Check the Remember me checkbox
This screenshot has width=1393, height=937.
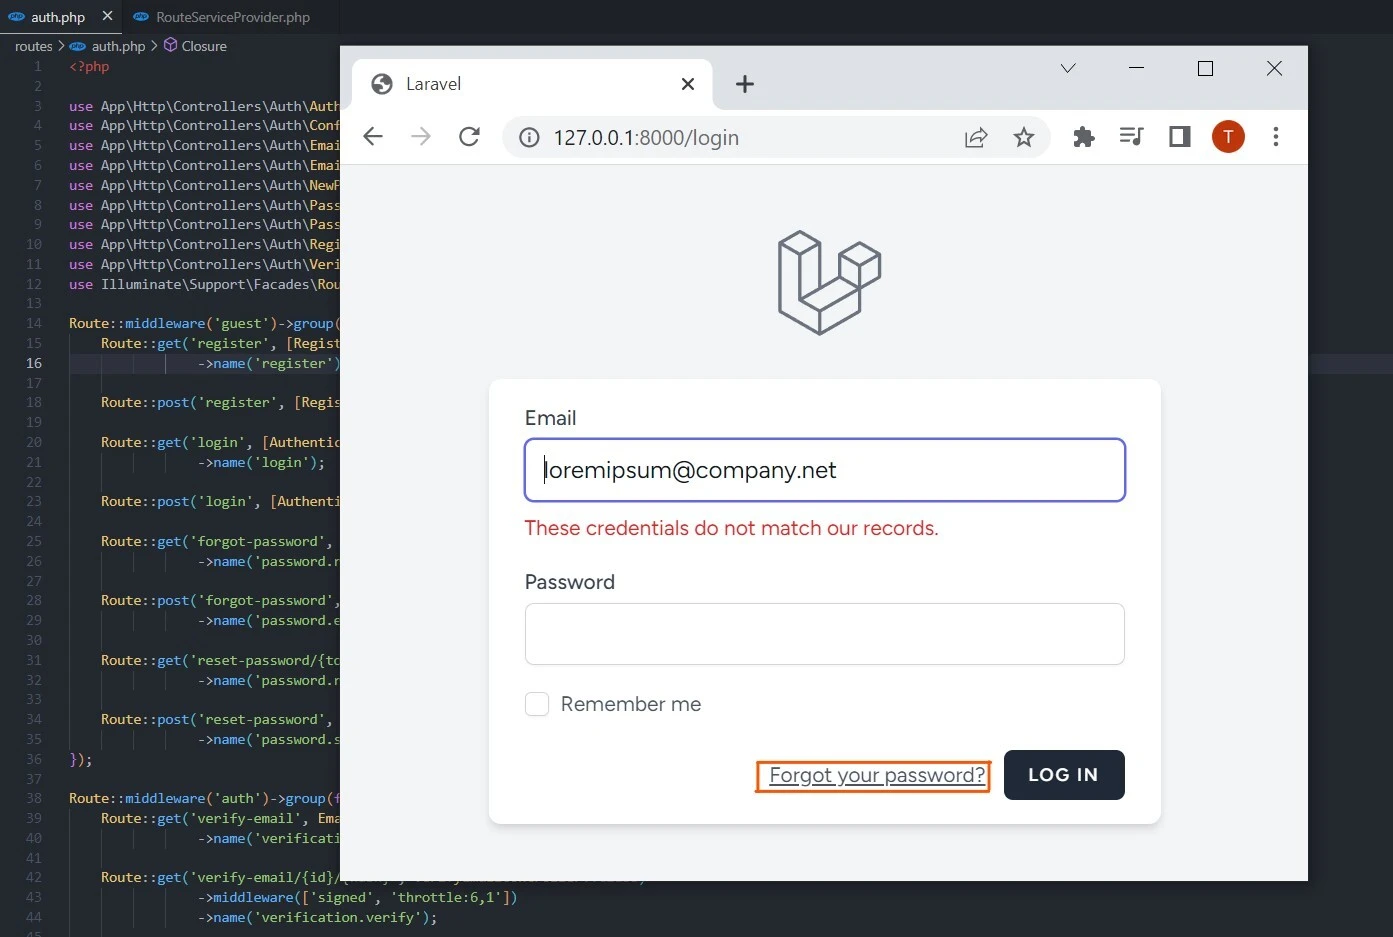537,704
